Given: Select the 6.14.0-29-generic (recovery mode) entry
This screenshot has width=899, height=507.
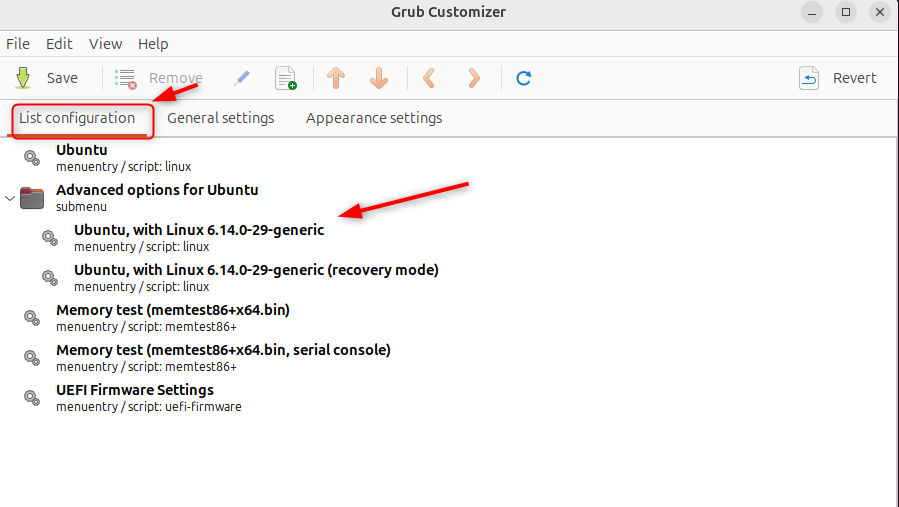Looking at the screenshot, I should pyautogui.click(x=450, y=278).
